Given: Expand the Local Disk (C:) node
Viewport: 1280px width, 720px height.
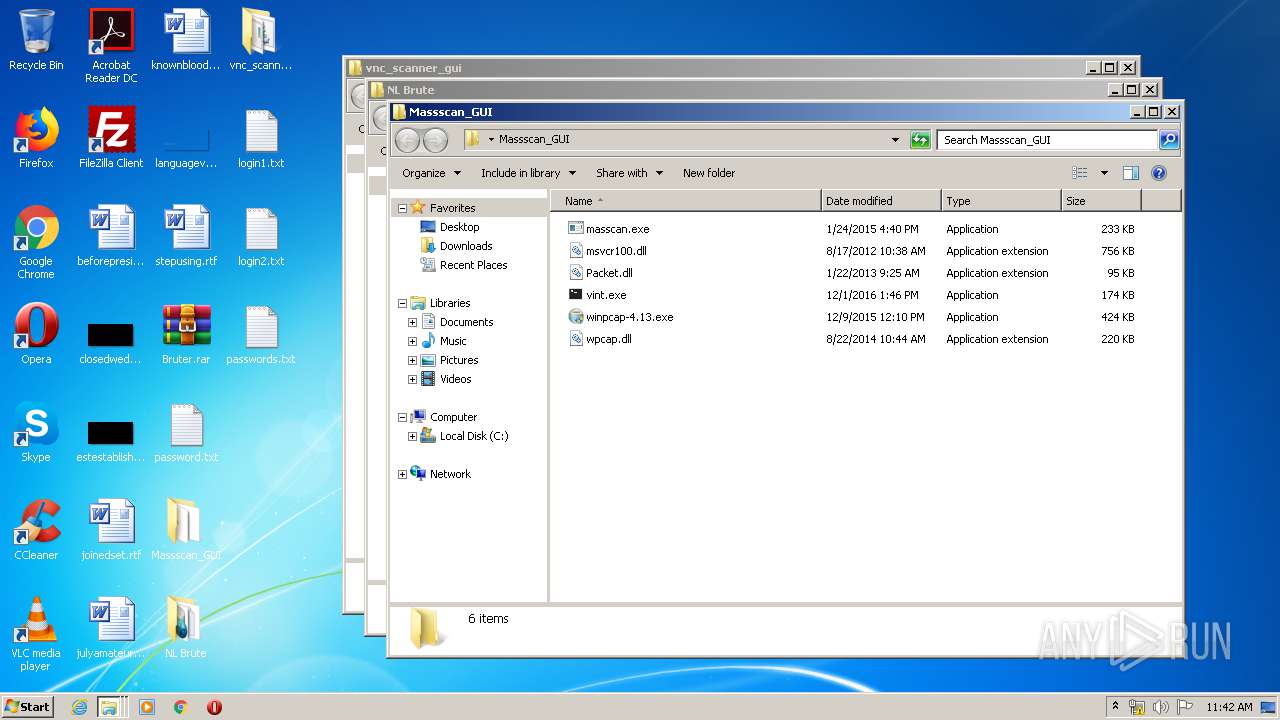Looking at the screenshot, I should (412, 436).
